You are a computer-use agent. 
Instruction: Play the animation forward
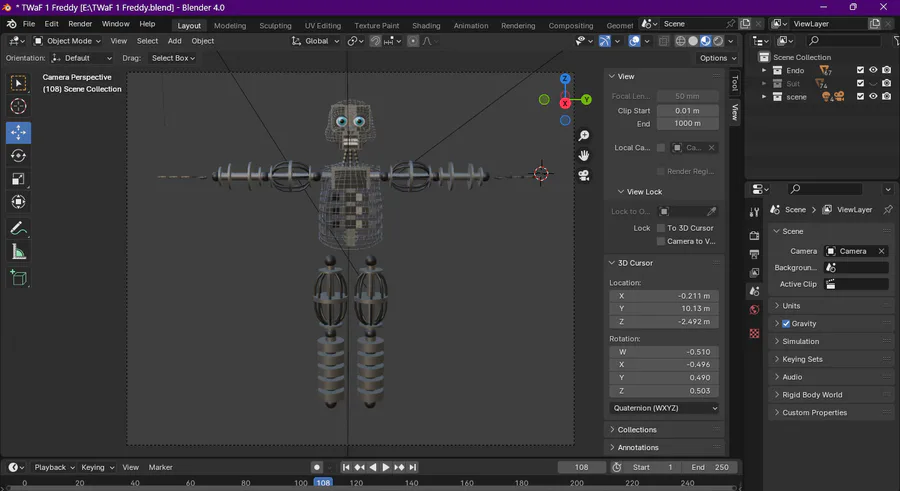pos(386,467)
